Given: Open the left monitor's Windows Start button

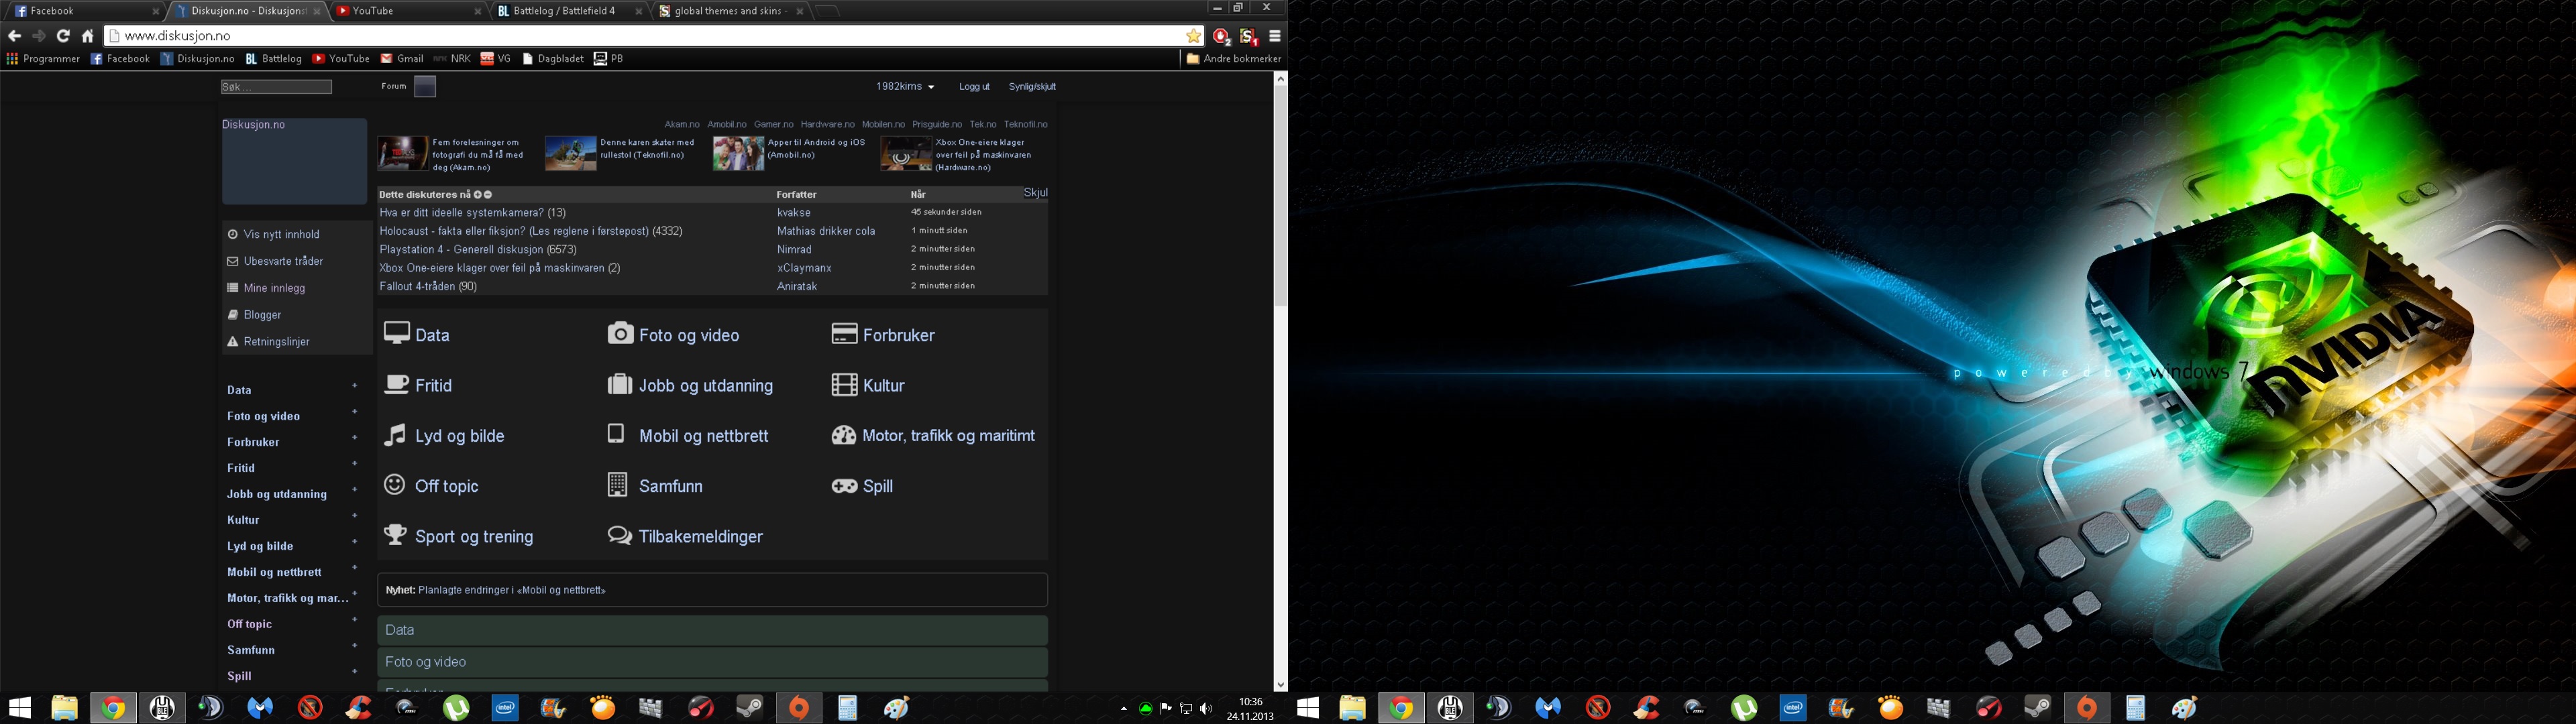Looking at the screenshot, I should click(x=19, y=708).
